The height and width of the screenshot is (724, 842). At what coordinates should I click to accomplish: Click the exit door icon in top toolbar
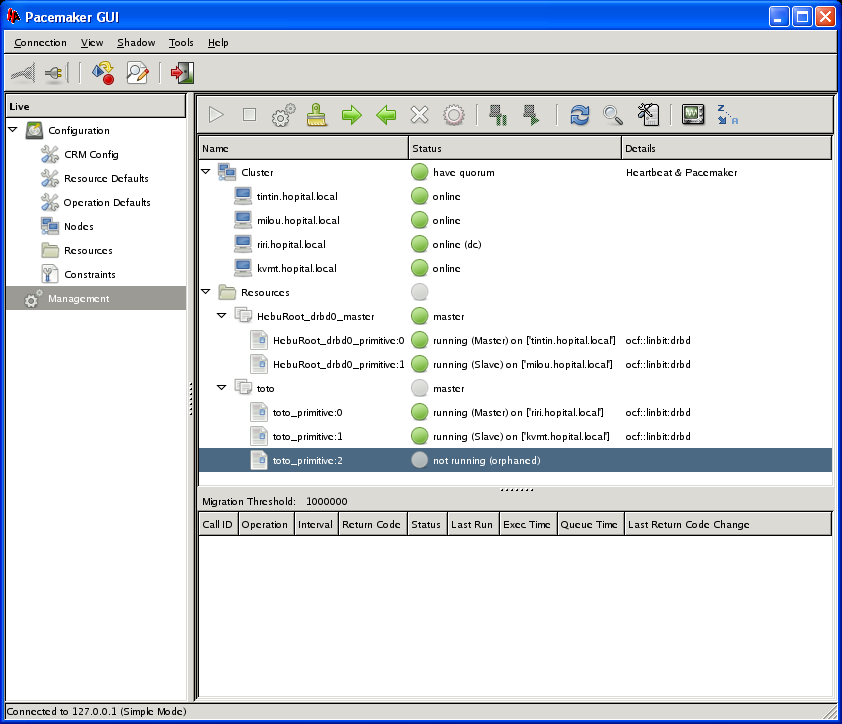(182, 72)
